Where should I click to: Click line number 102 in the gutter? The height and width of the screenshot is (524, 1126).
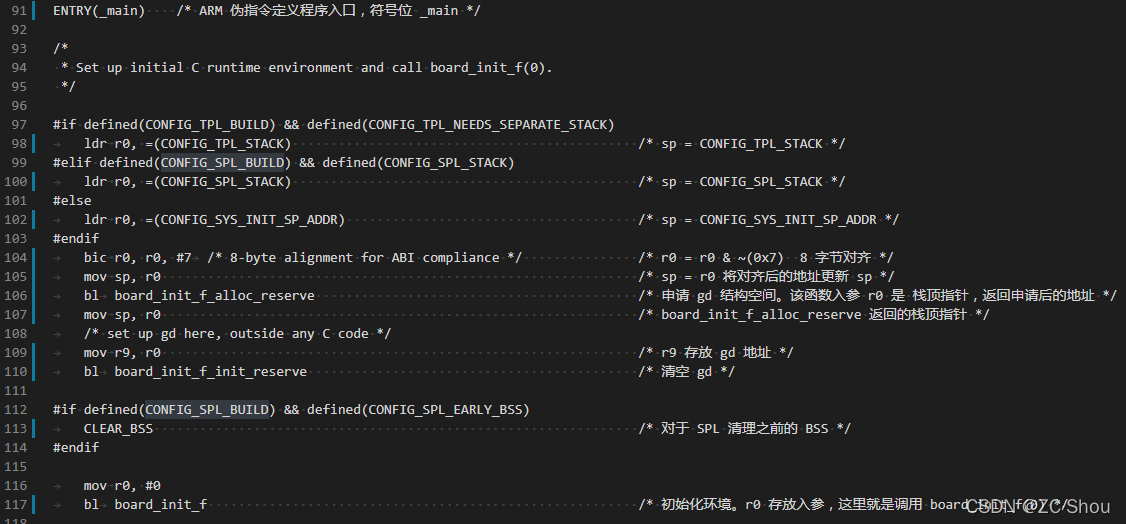pyautogui.click(x=16, y=219)
